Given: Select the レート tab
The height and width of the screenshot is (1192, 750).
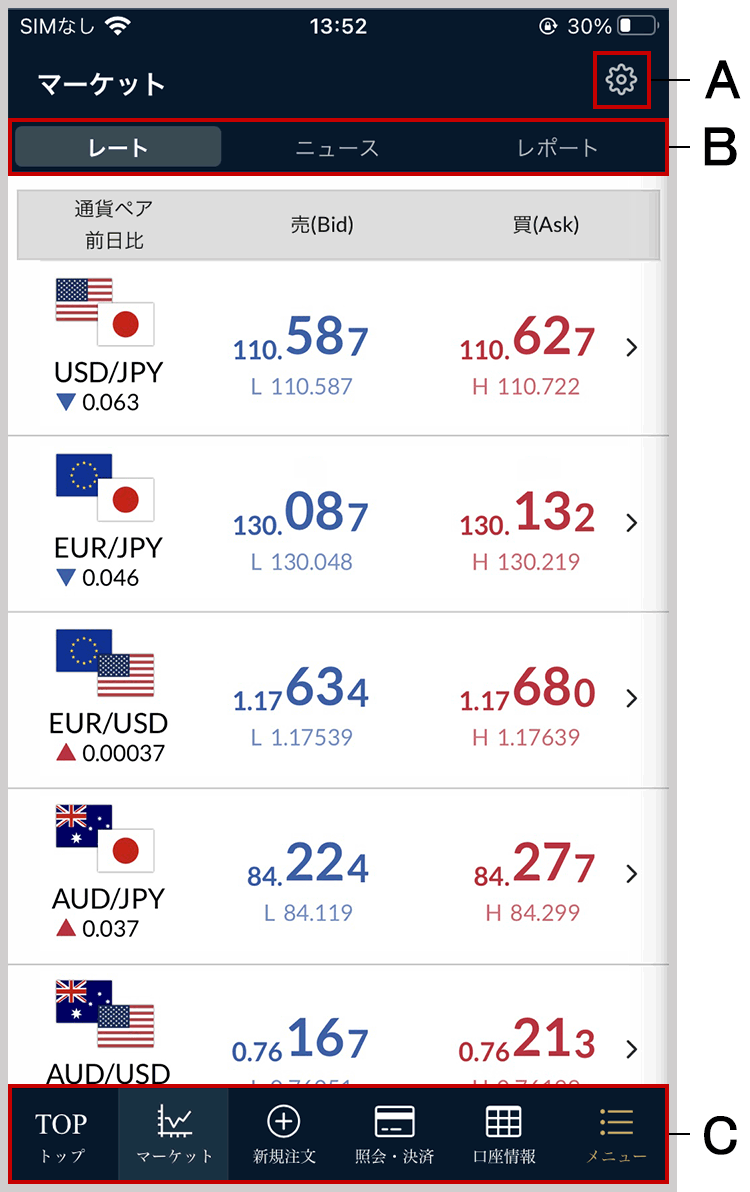Looking at the screenshot, I should click(x=119, y=147).
